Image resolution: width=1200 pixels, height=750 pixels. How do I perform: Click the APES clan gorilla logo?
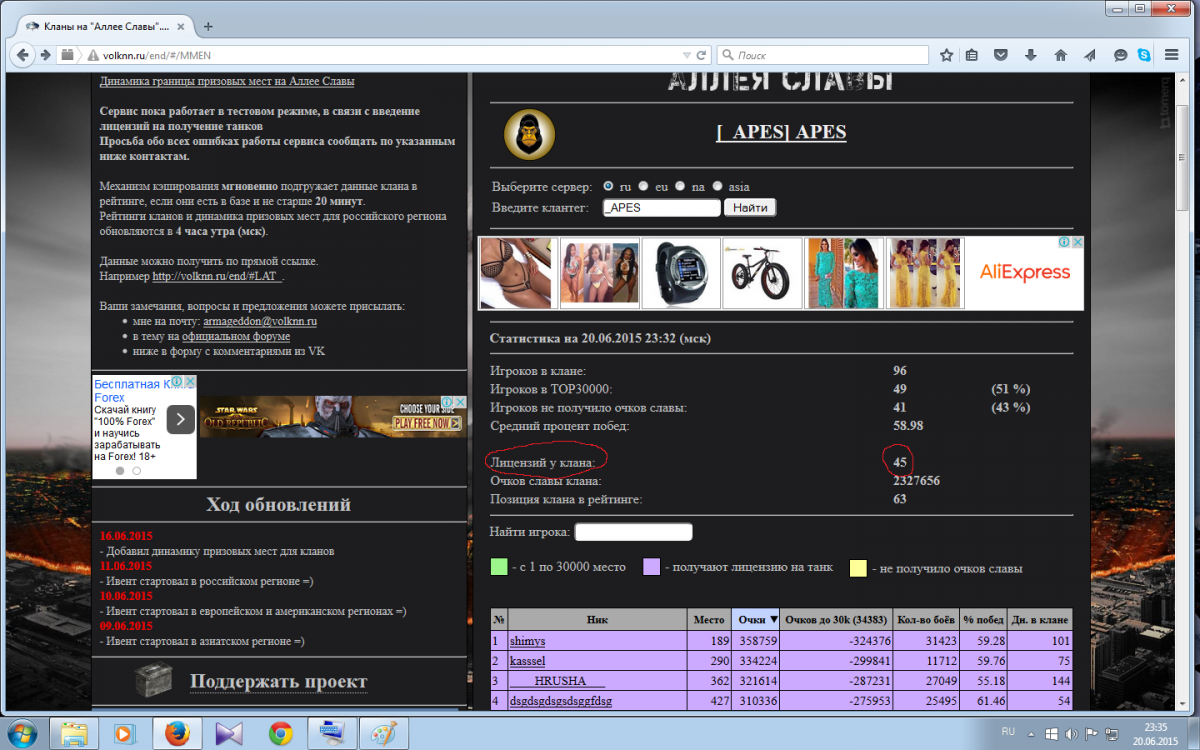(x=529, y=135)
